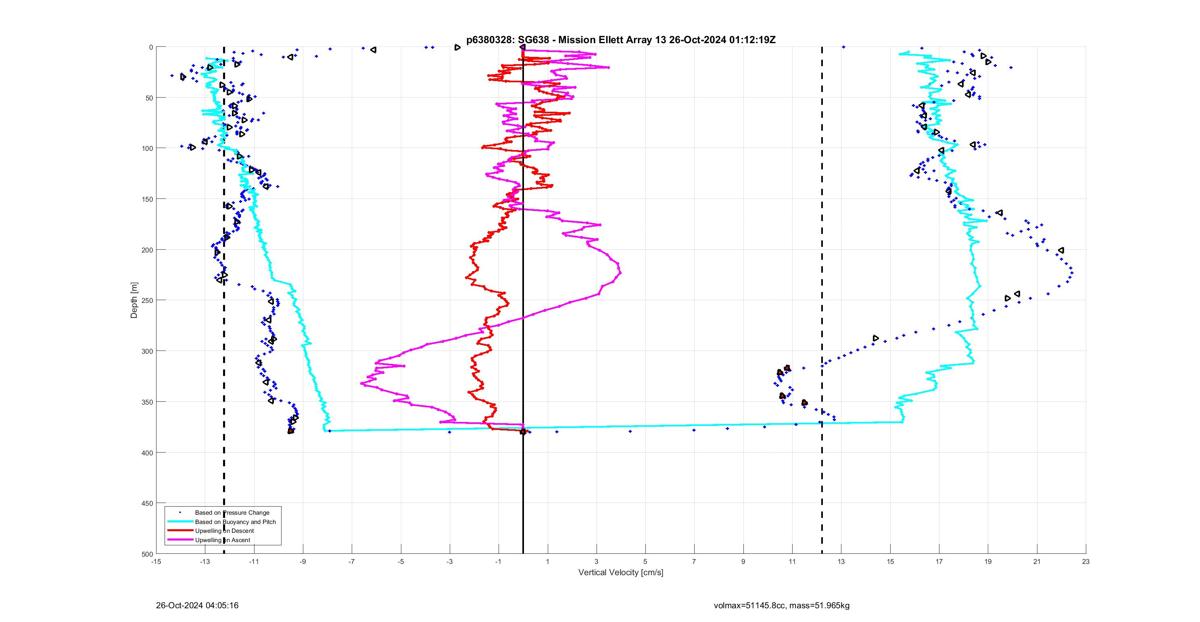
Task: Click depth tick label '400'
Action: pos(146,452)
